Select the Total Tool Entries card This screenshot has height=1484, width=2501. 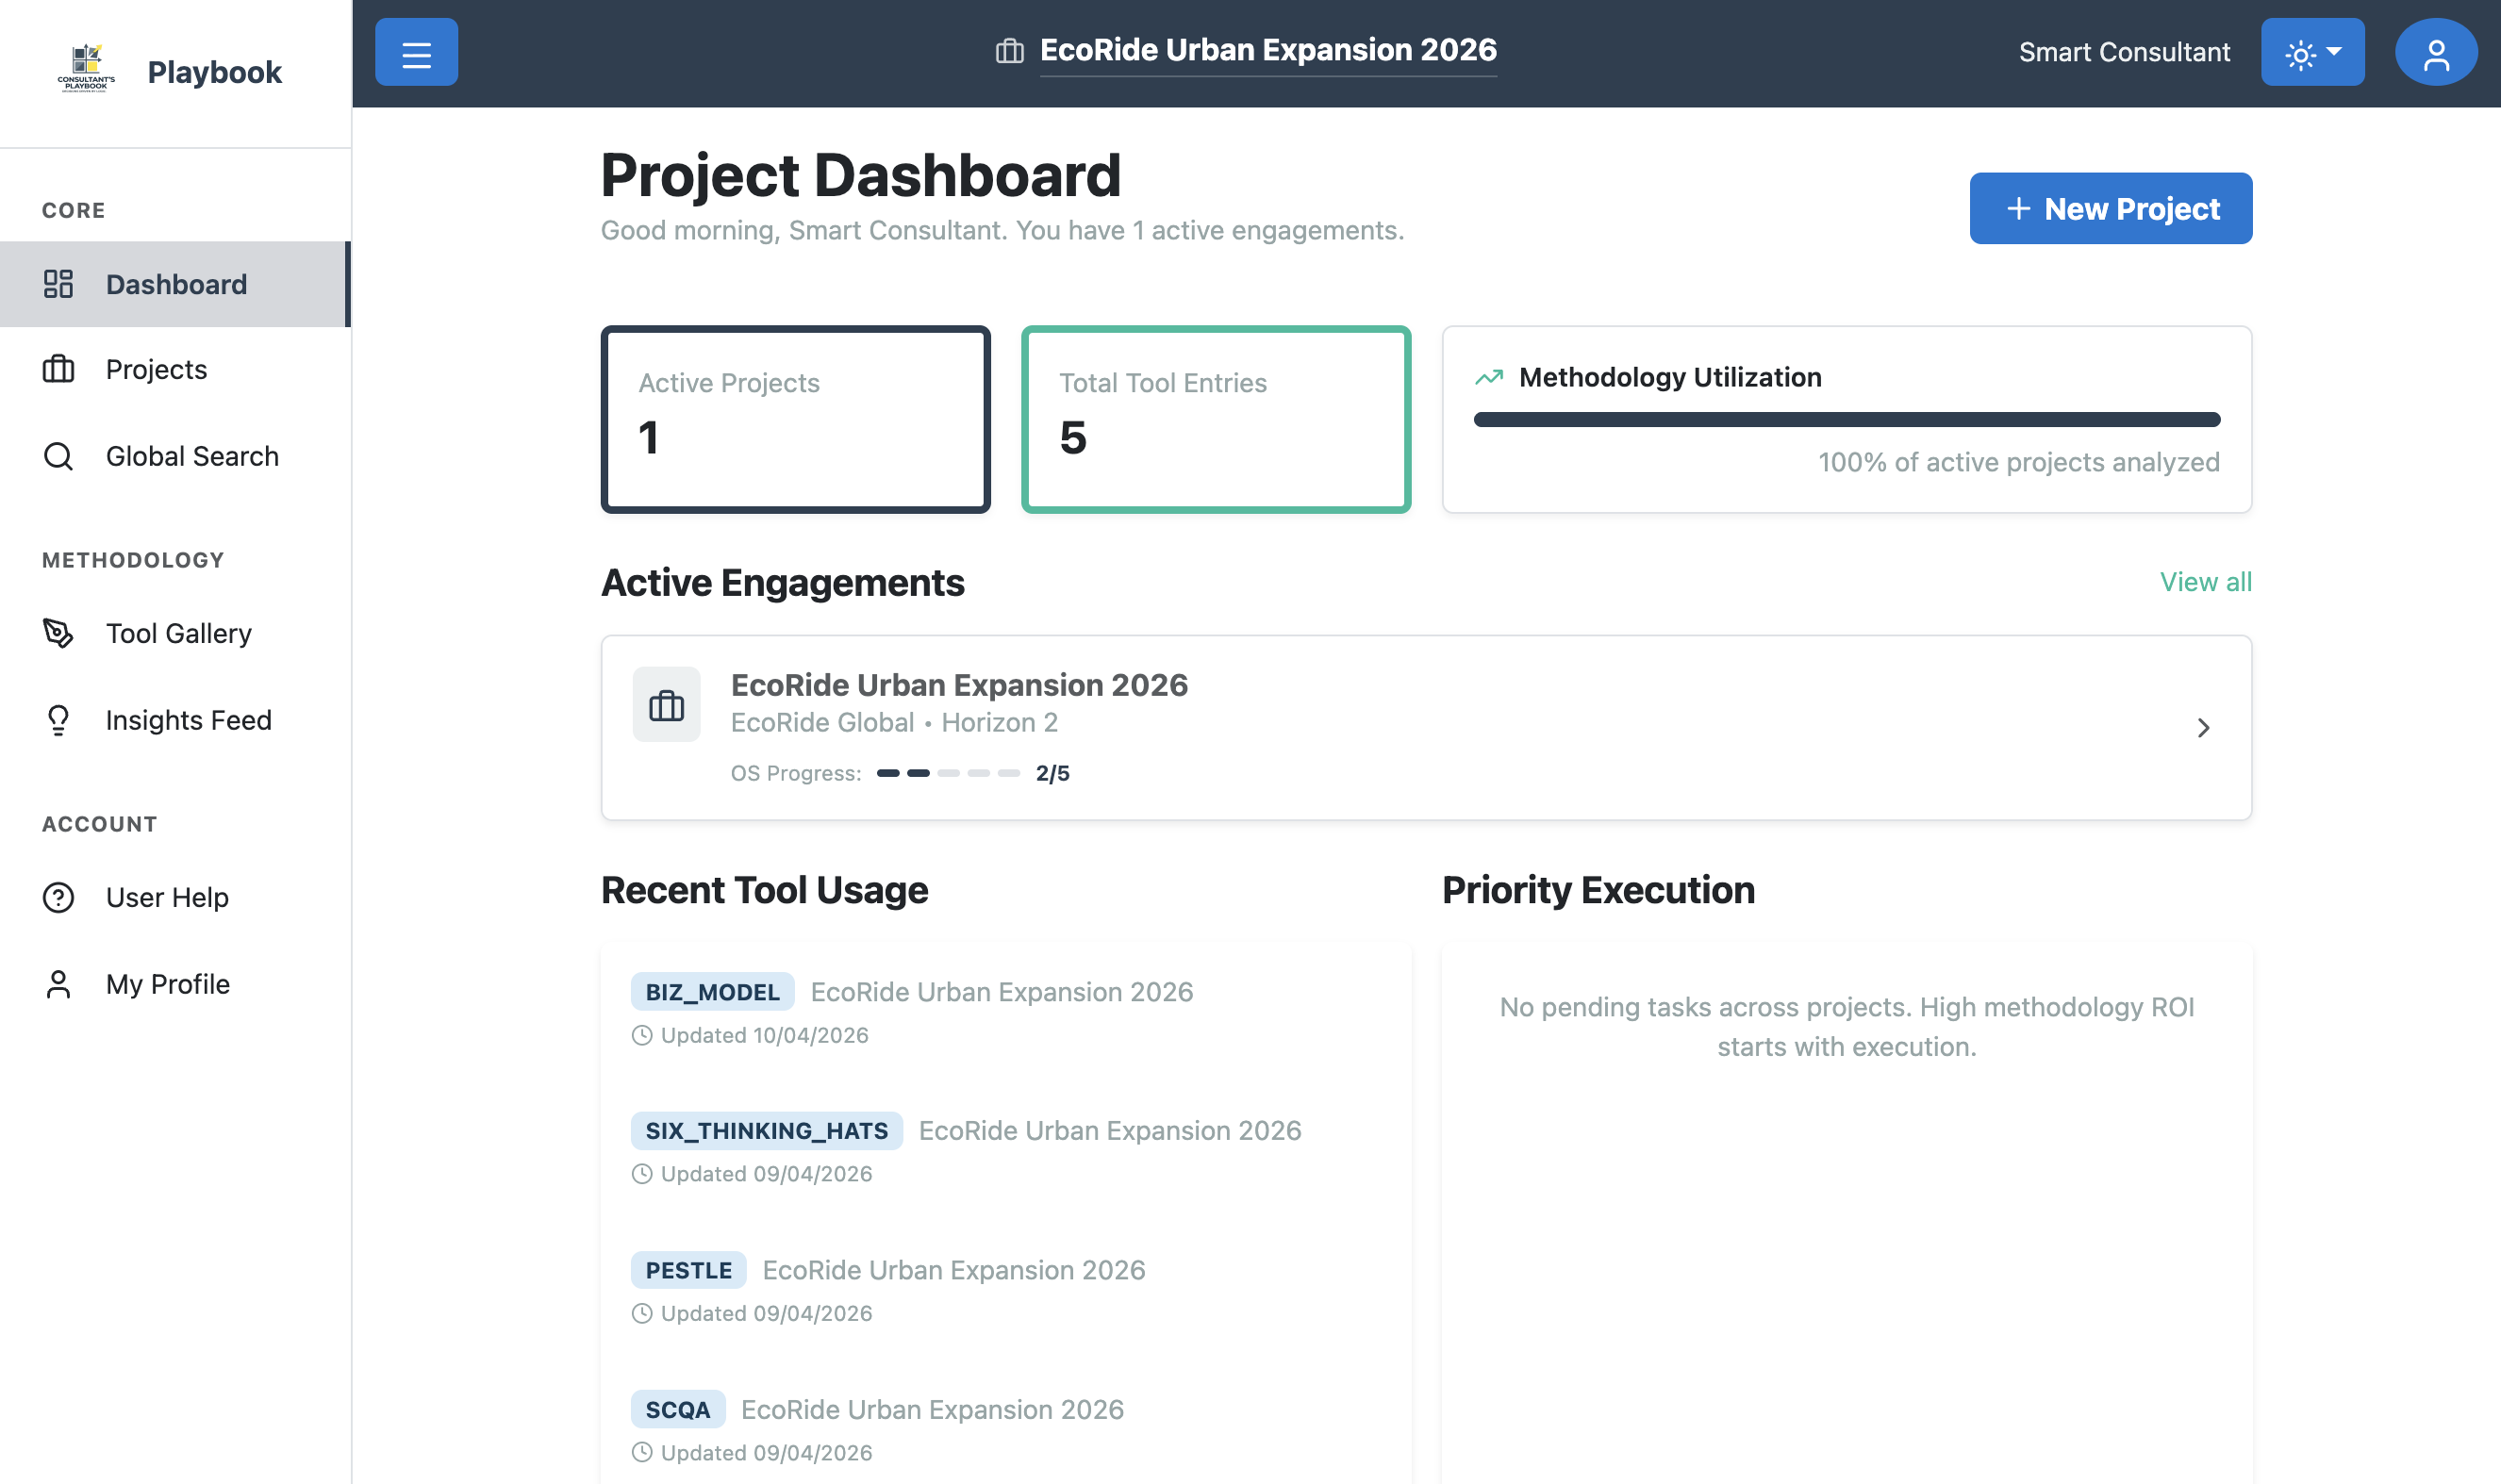pyautogui.click(x=1216, y=419)
